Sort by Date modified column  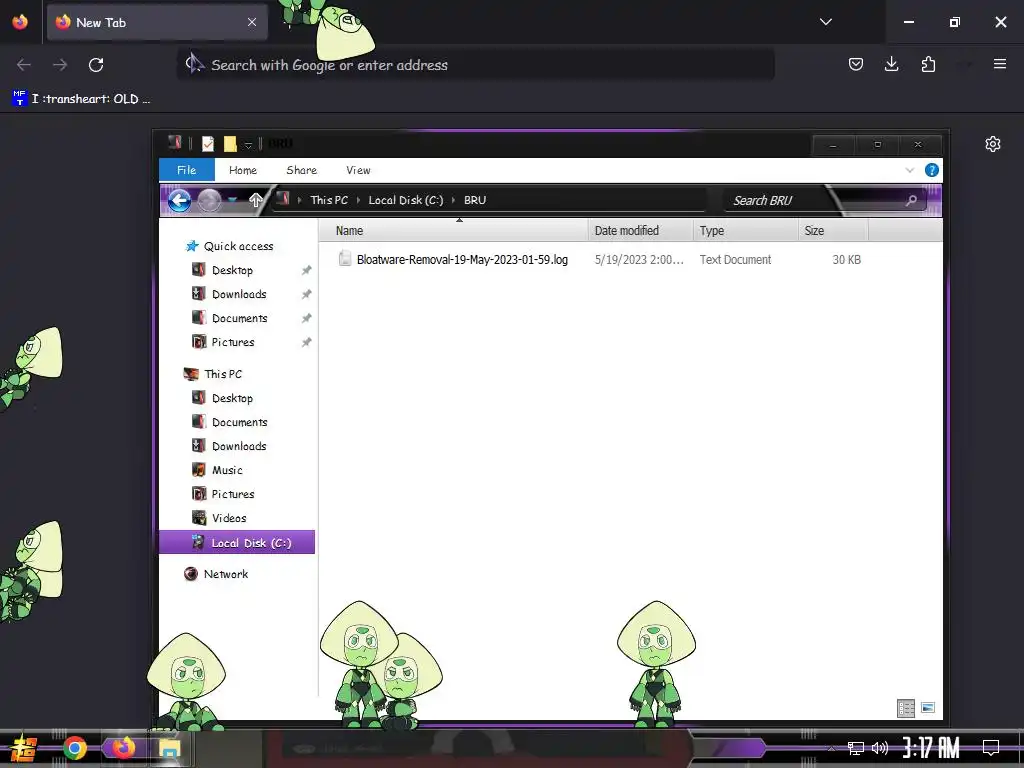(640, 231)
